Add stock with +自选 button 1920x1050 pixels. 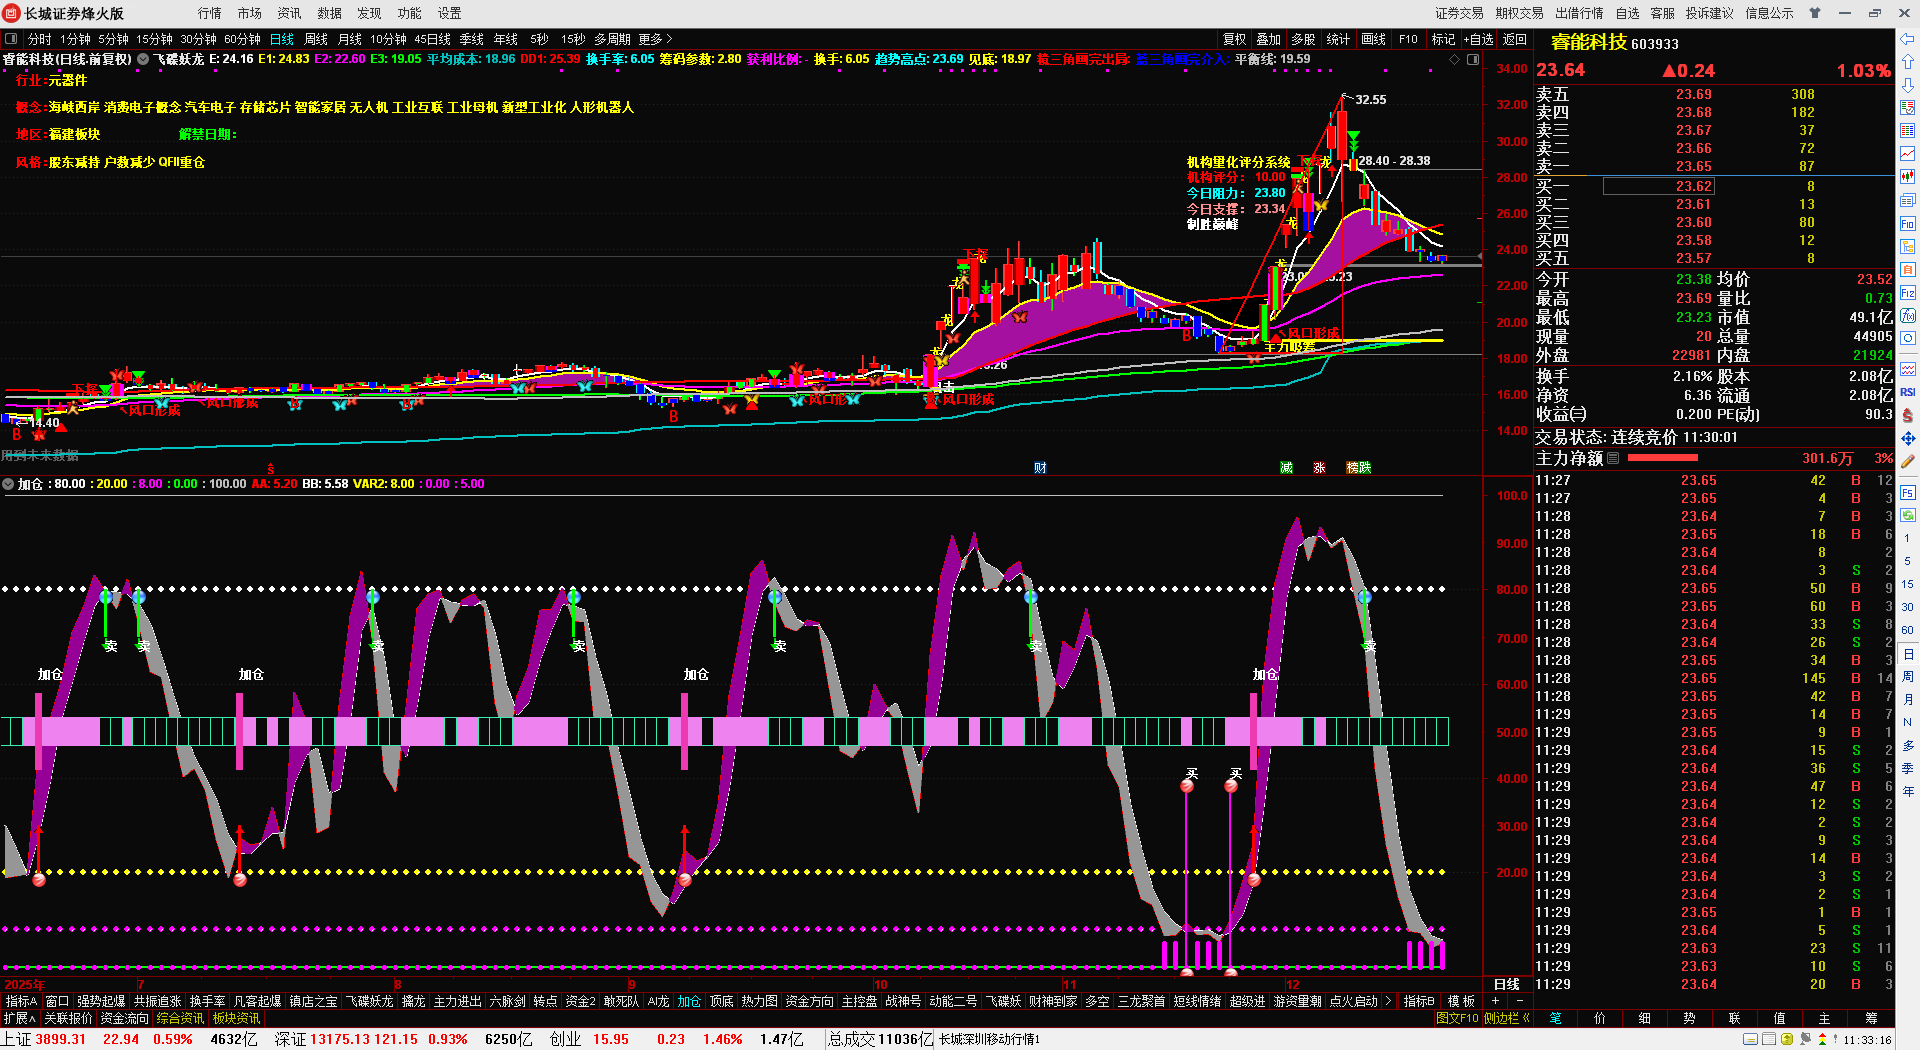[x=1478, y=39]
